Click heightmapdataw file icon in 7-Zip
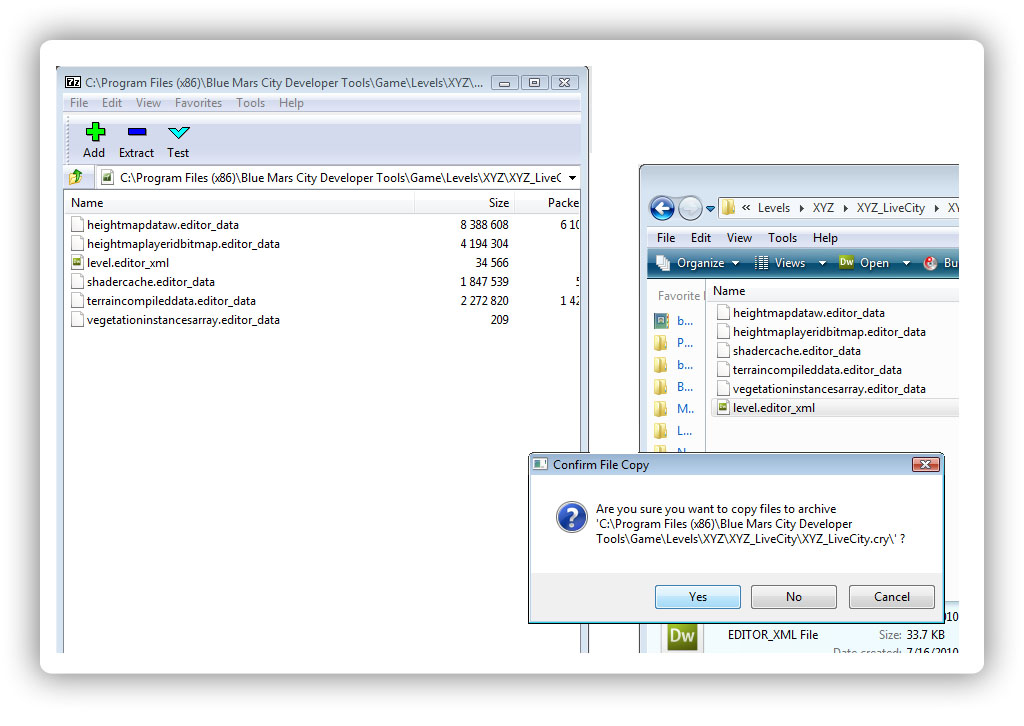1024x726 pixels. (77, 225)
